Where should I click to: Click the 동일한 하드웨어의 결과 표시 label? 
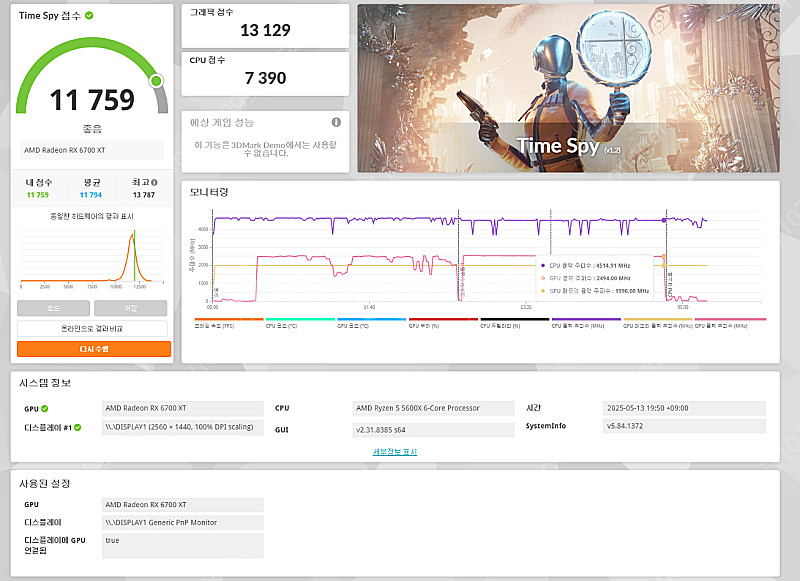pos(92,216)
